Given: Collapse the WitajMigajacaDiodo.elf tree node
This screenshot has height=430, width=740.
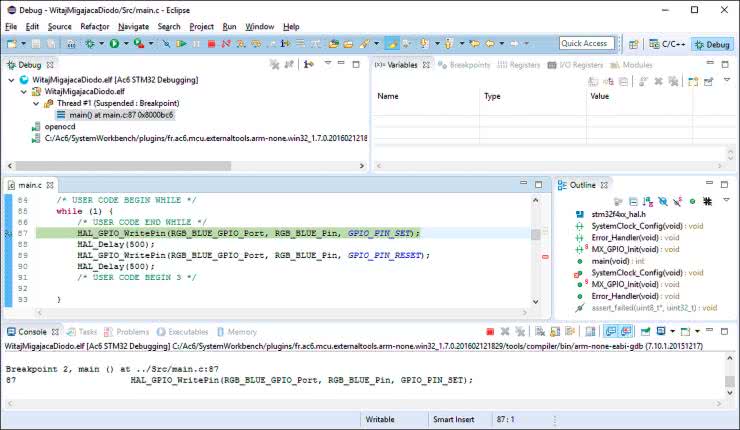Looking at the screenshot, I should click(22, 91).
